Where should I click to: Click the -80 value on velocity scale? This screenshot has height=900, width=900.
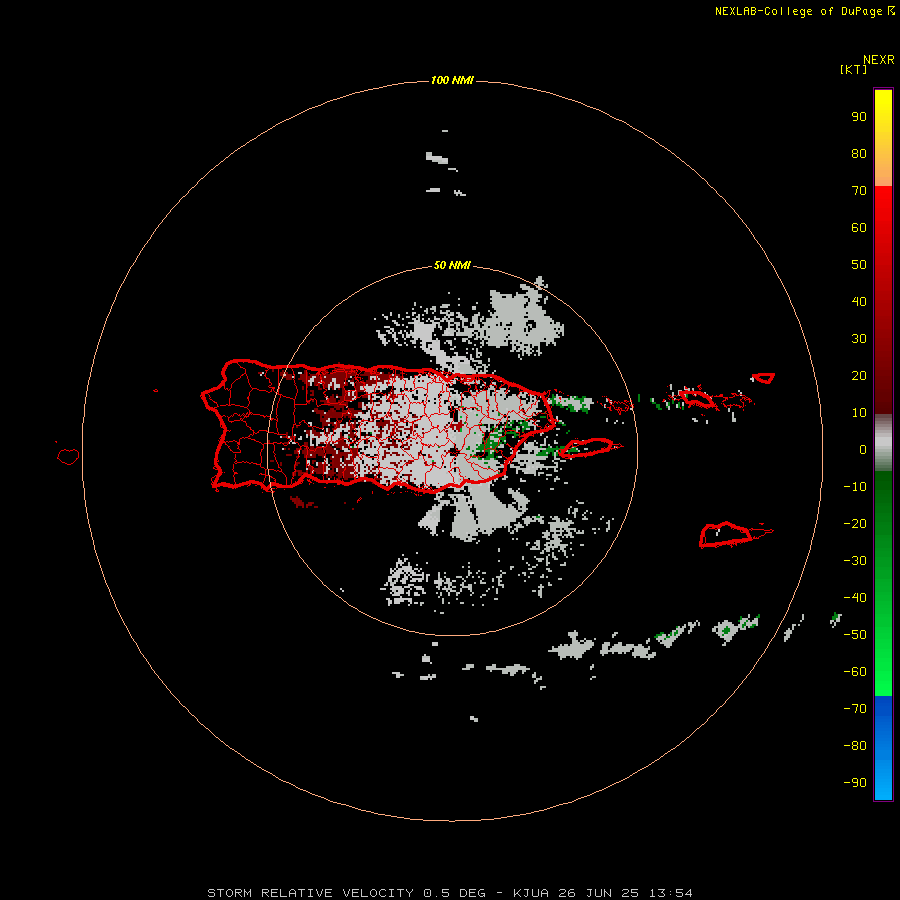click(855, 746)
